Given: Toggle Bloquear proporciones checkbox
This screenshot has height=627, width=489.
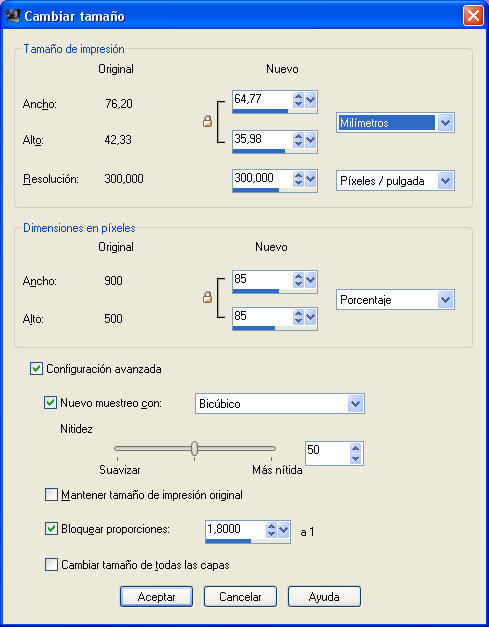Looking at the screenshot, I should click(51, 529).
